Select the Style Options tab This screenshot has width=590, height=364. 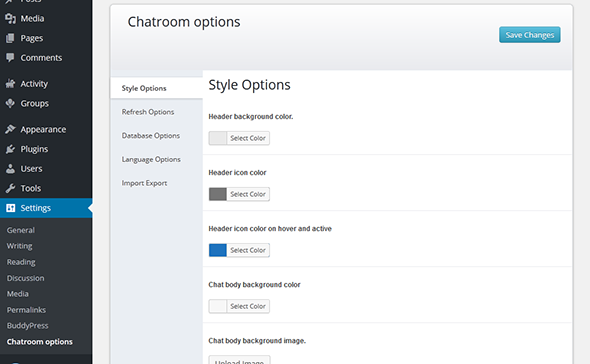coord(156,88)
